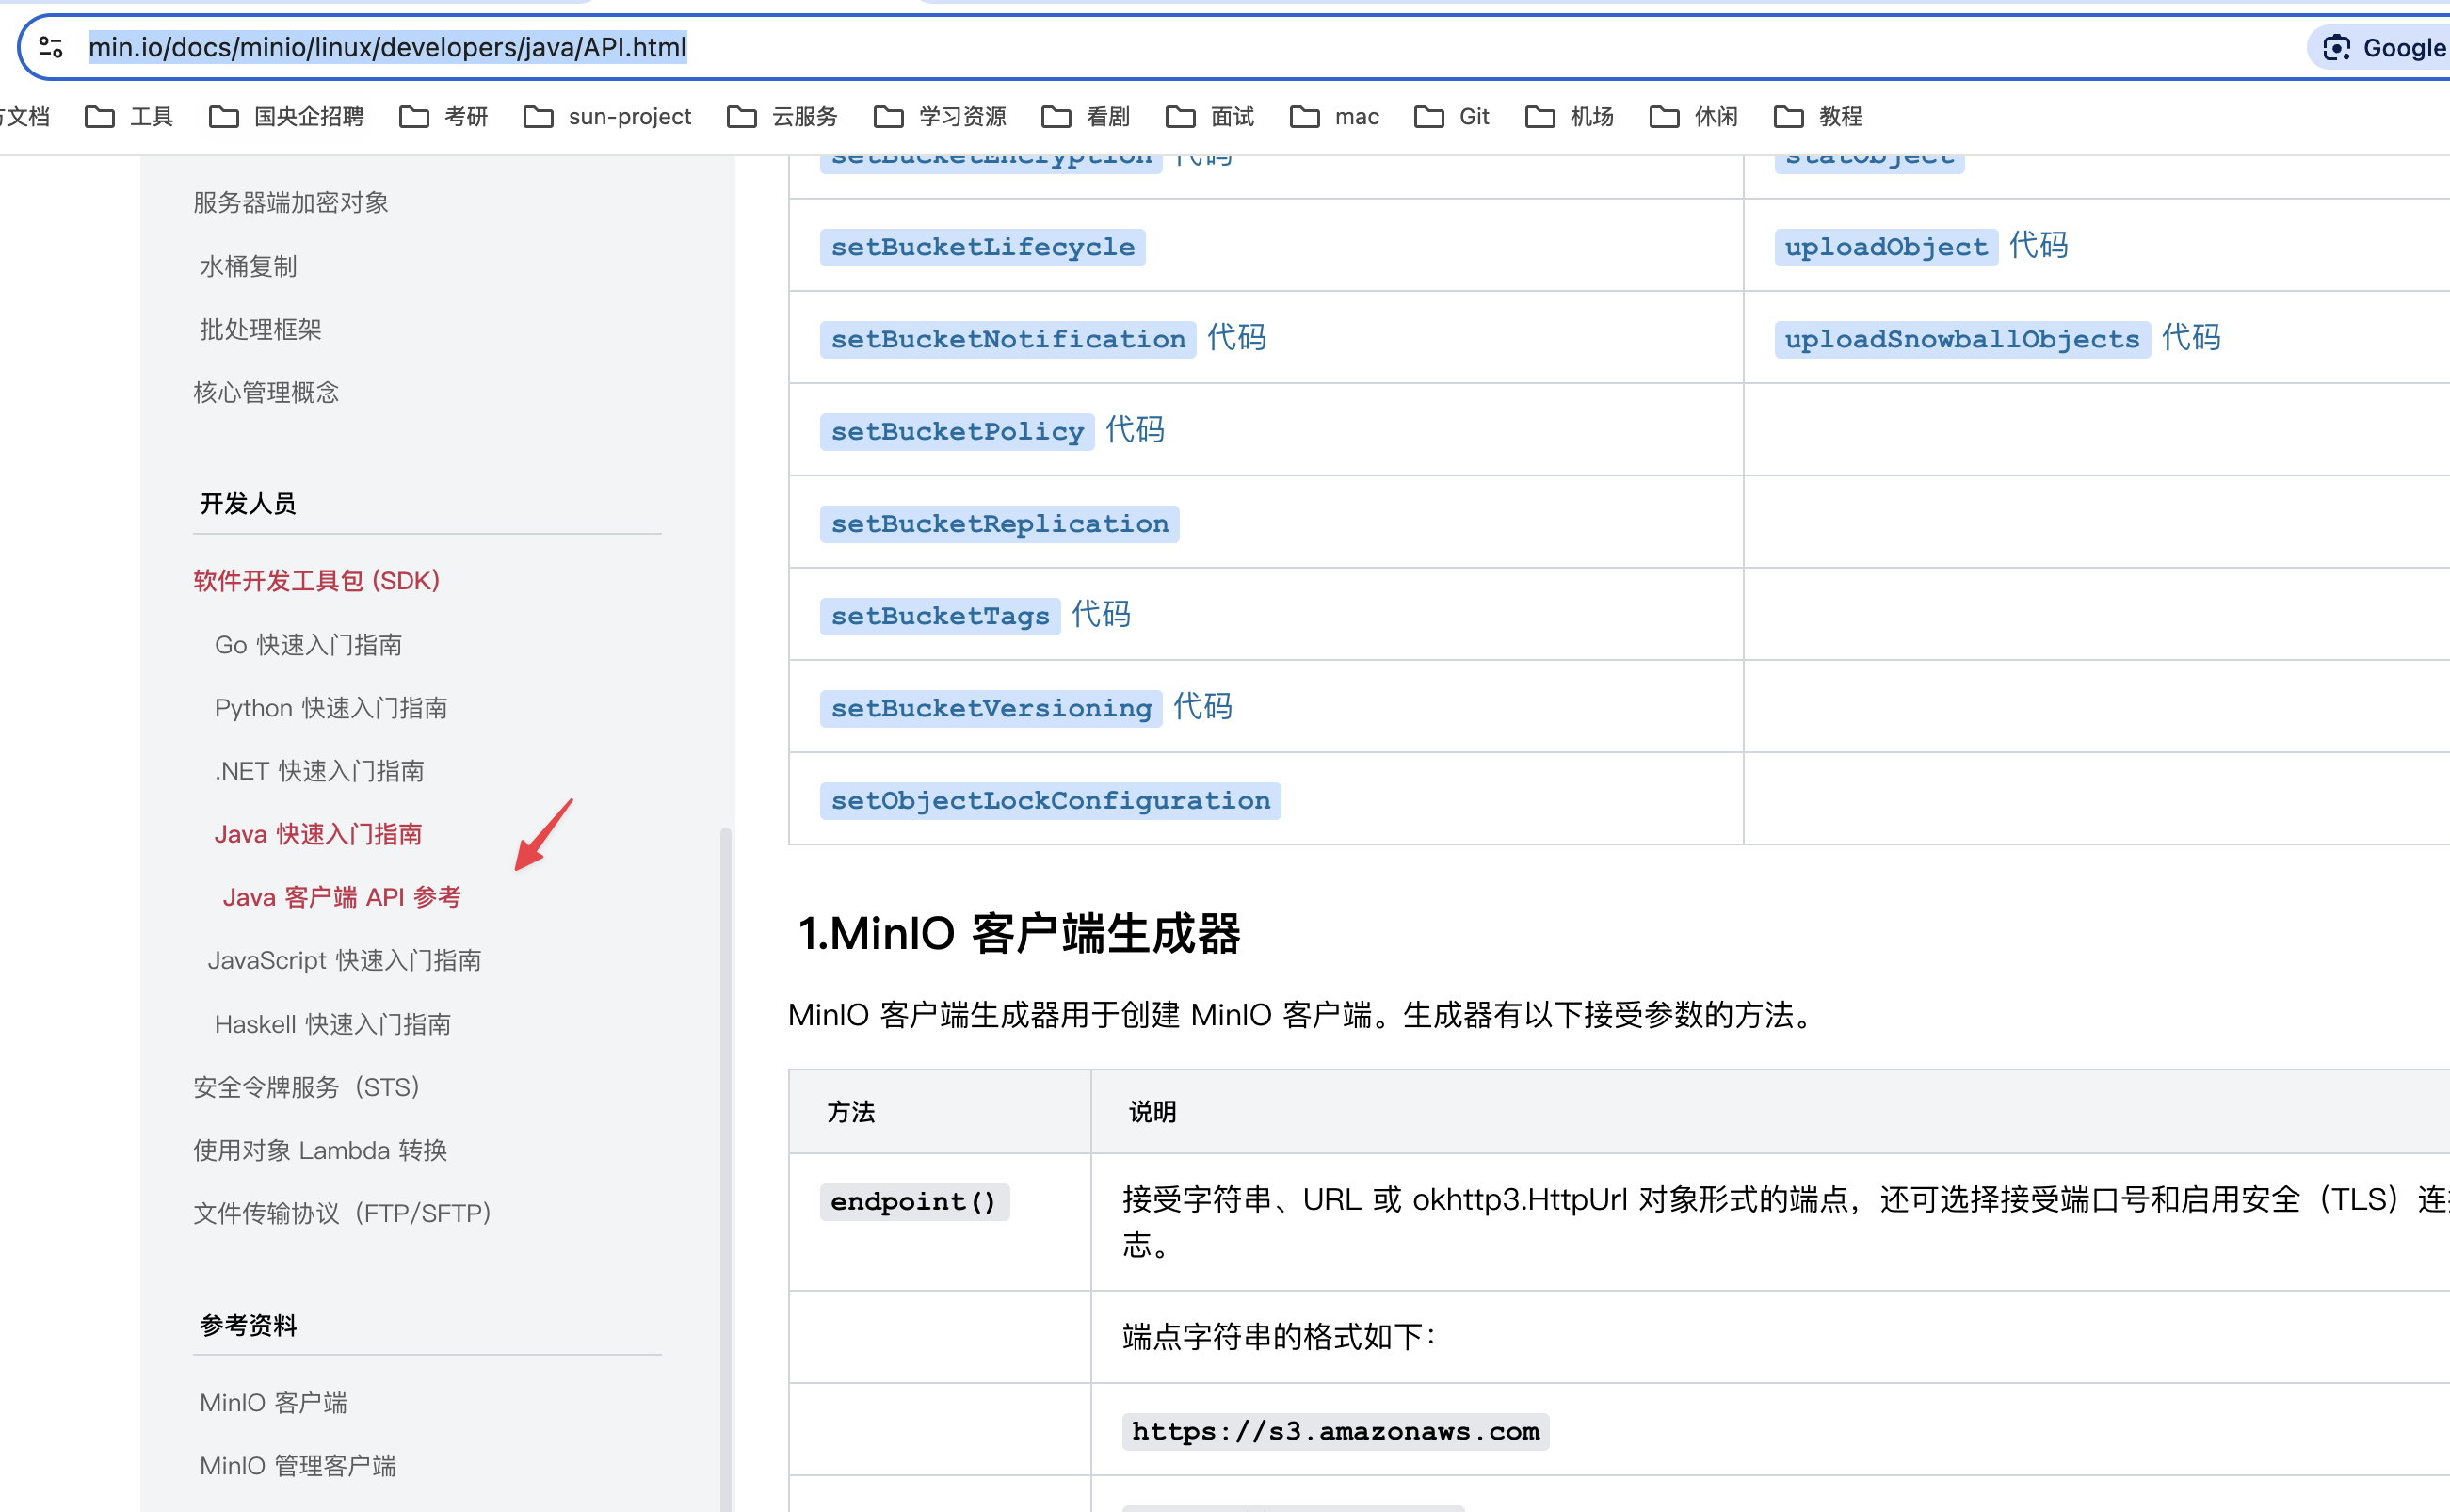Click the sidebar vertical scrollbar
This screenshot has width=2450, height=1512.
(726, 1168)
